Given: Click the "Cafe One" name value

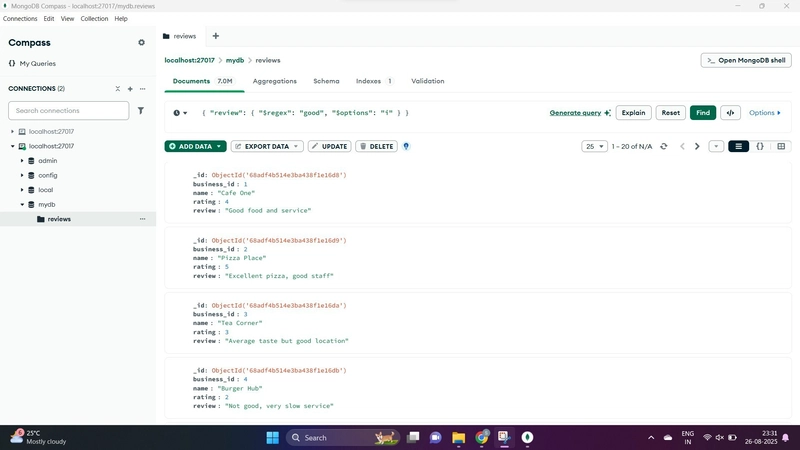Looking at the screenshot, I should [x=236, y=193].
